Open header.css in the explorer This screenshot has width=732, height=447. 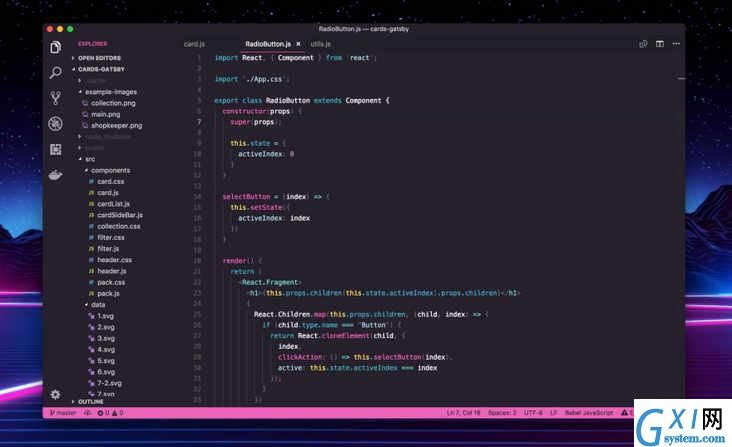[114, 260]
